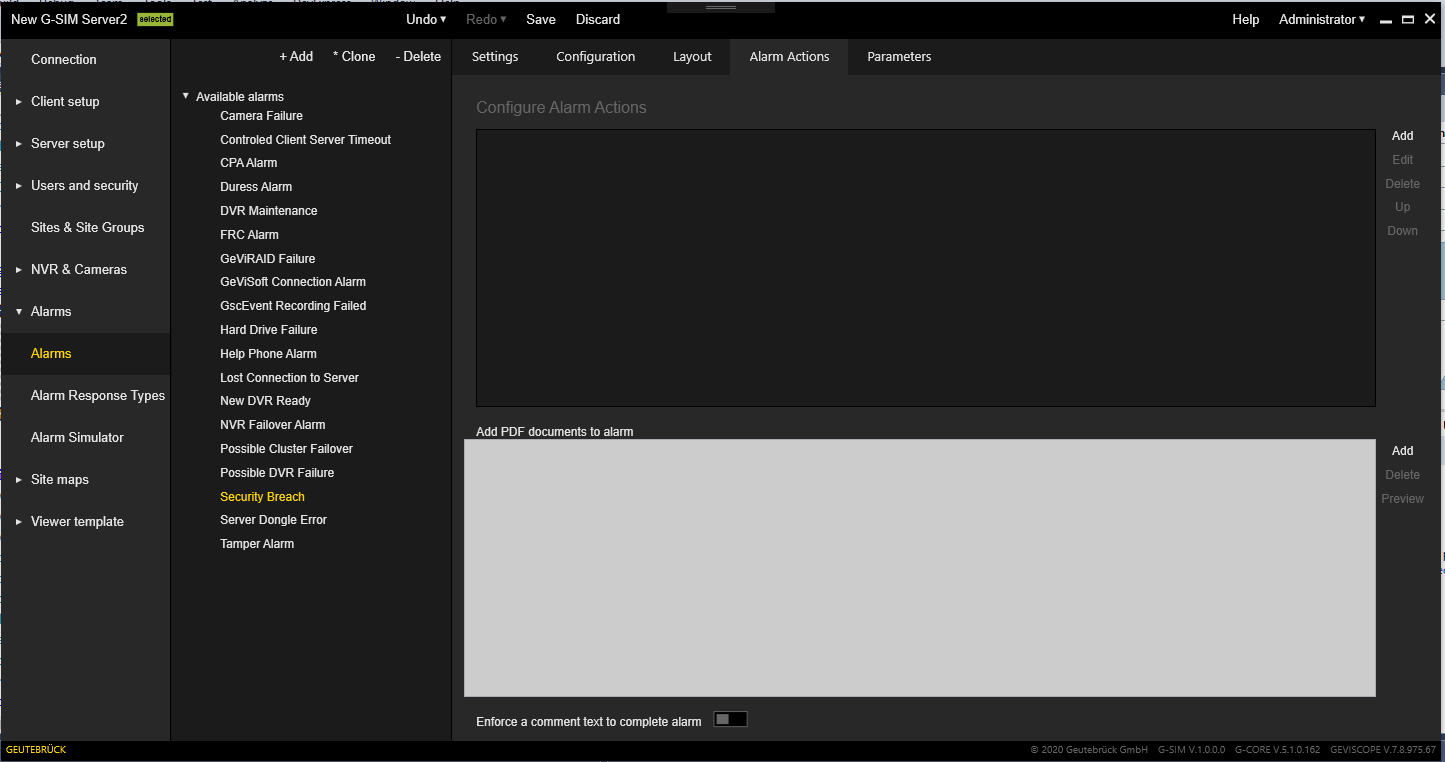Expand Users and security section
Screen dimensions: 1445x762
(x=19, y=185)
